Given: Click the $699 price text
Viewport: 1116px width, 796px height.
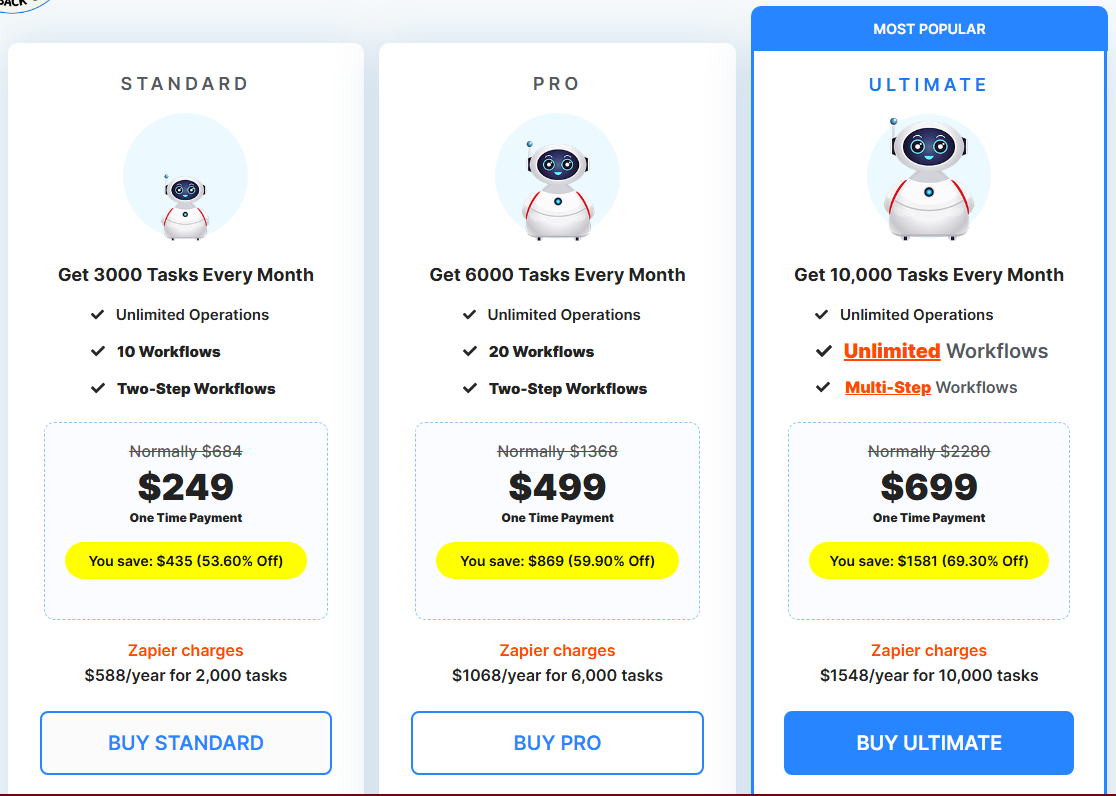Looking at the screenshot, I should coord(929,487).
